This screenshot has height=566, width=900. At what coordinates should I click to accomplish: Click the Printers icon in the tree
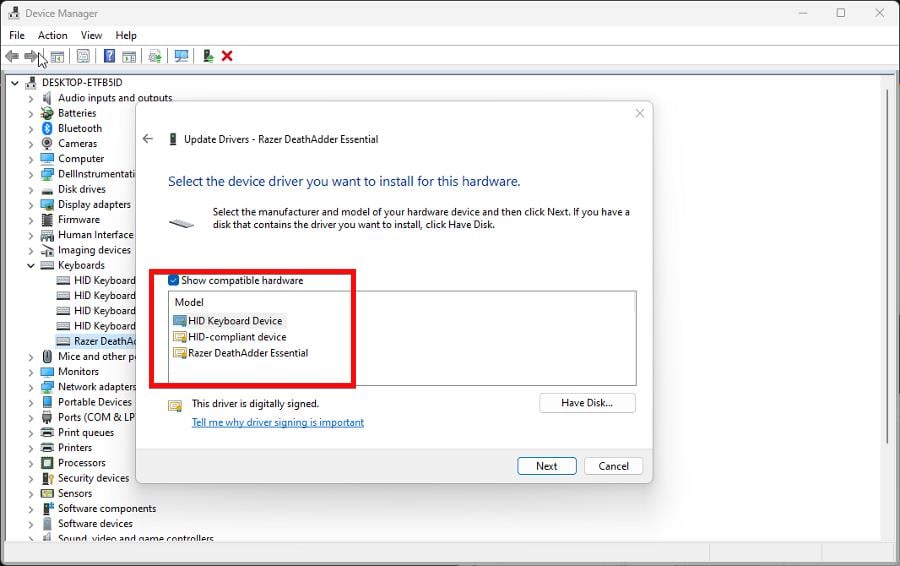(47, 448)
